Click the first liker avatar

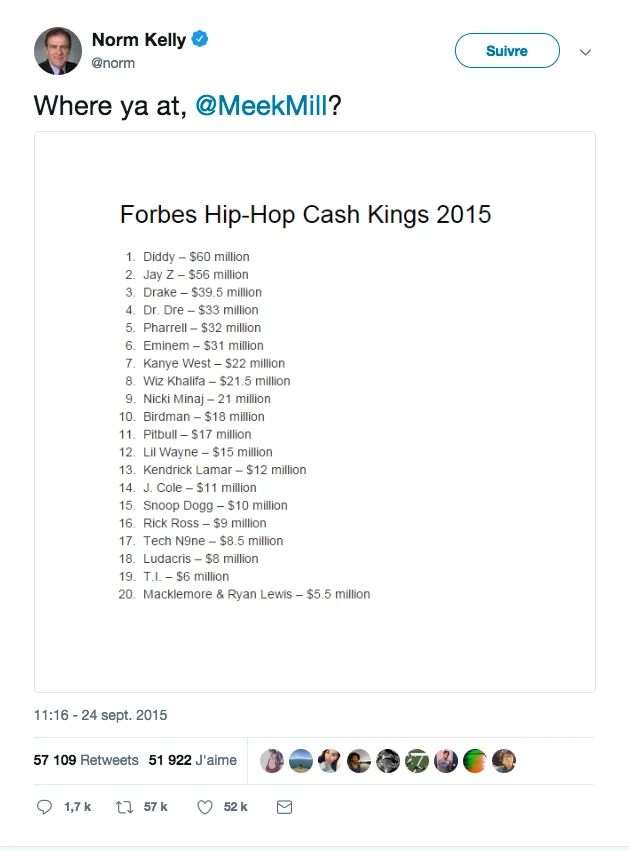point(272,761)
